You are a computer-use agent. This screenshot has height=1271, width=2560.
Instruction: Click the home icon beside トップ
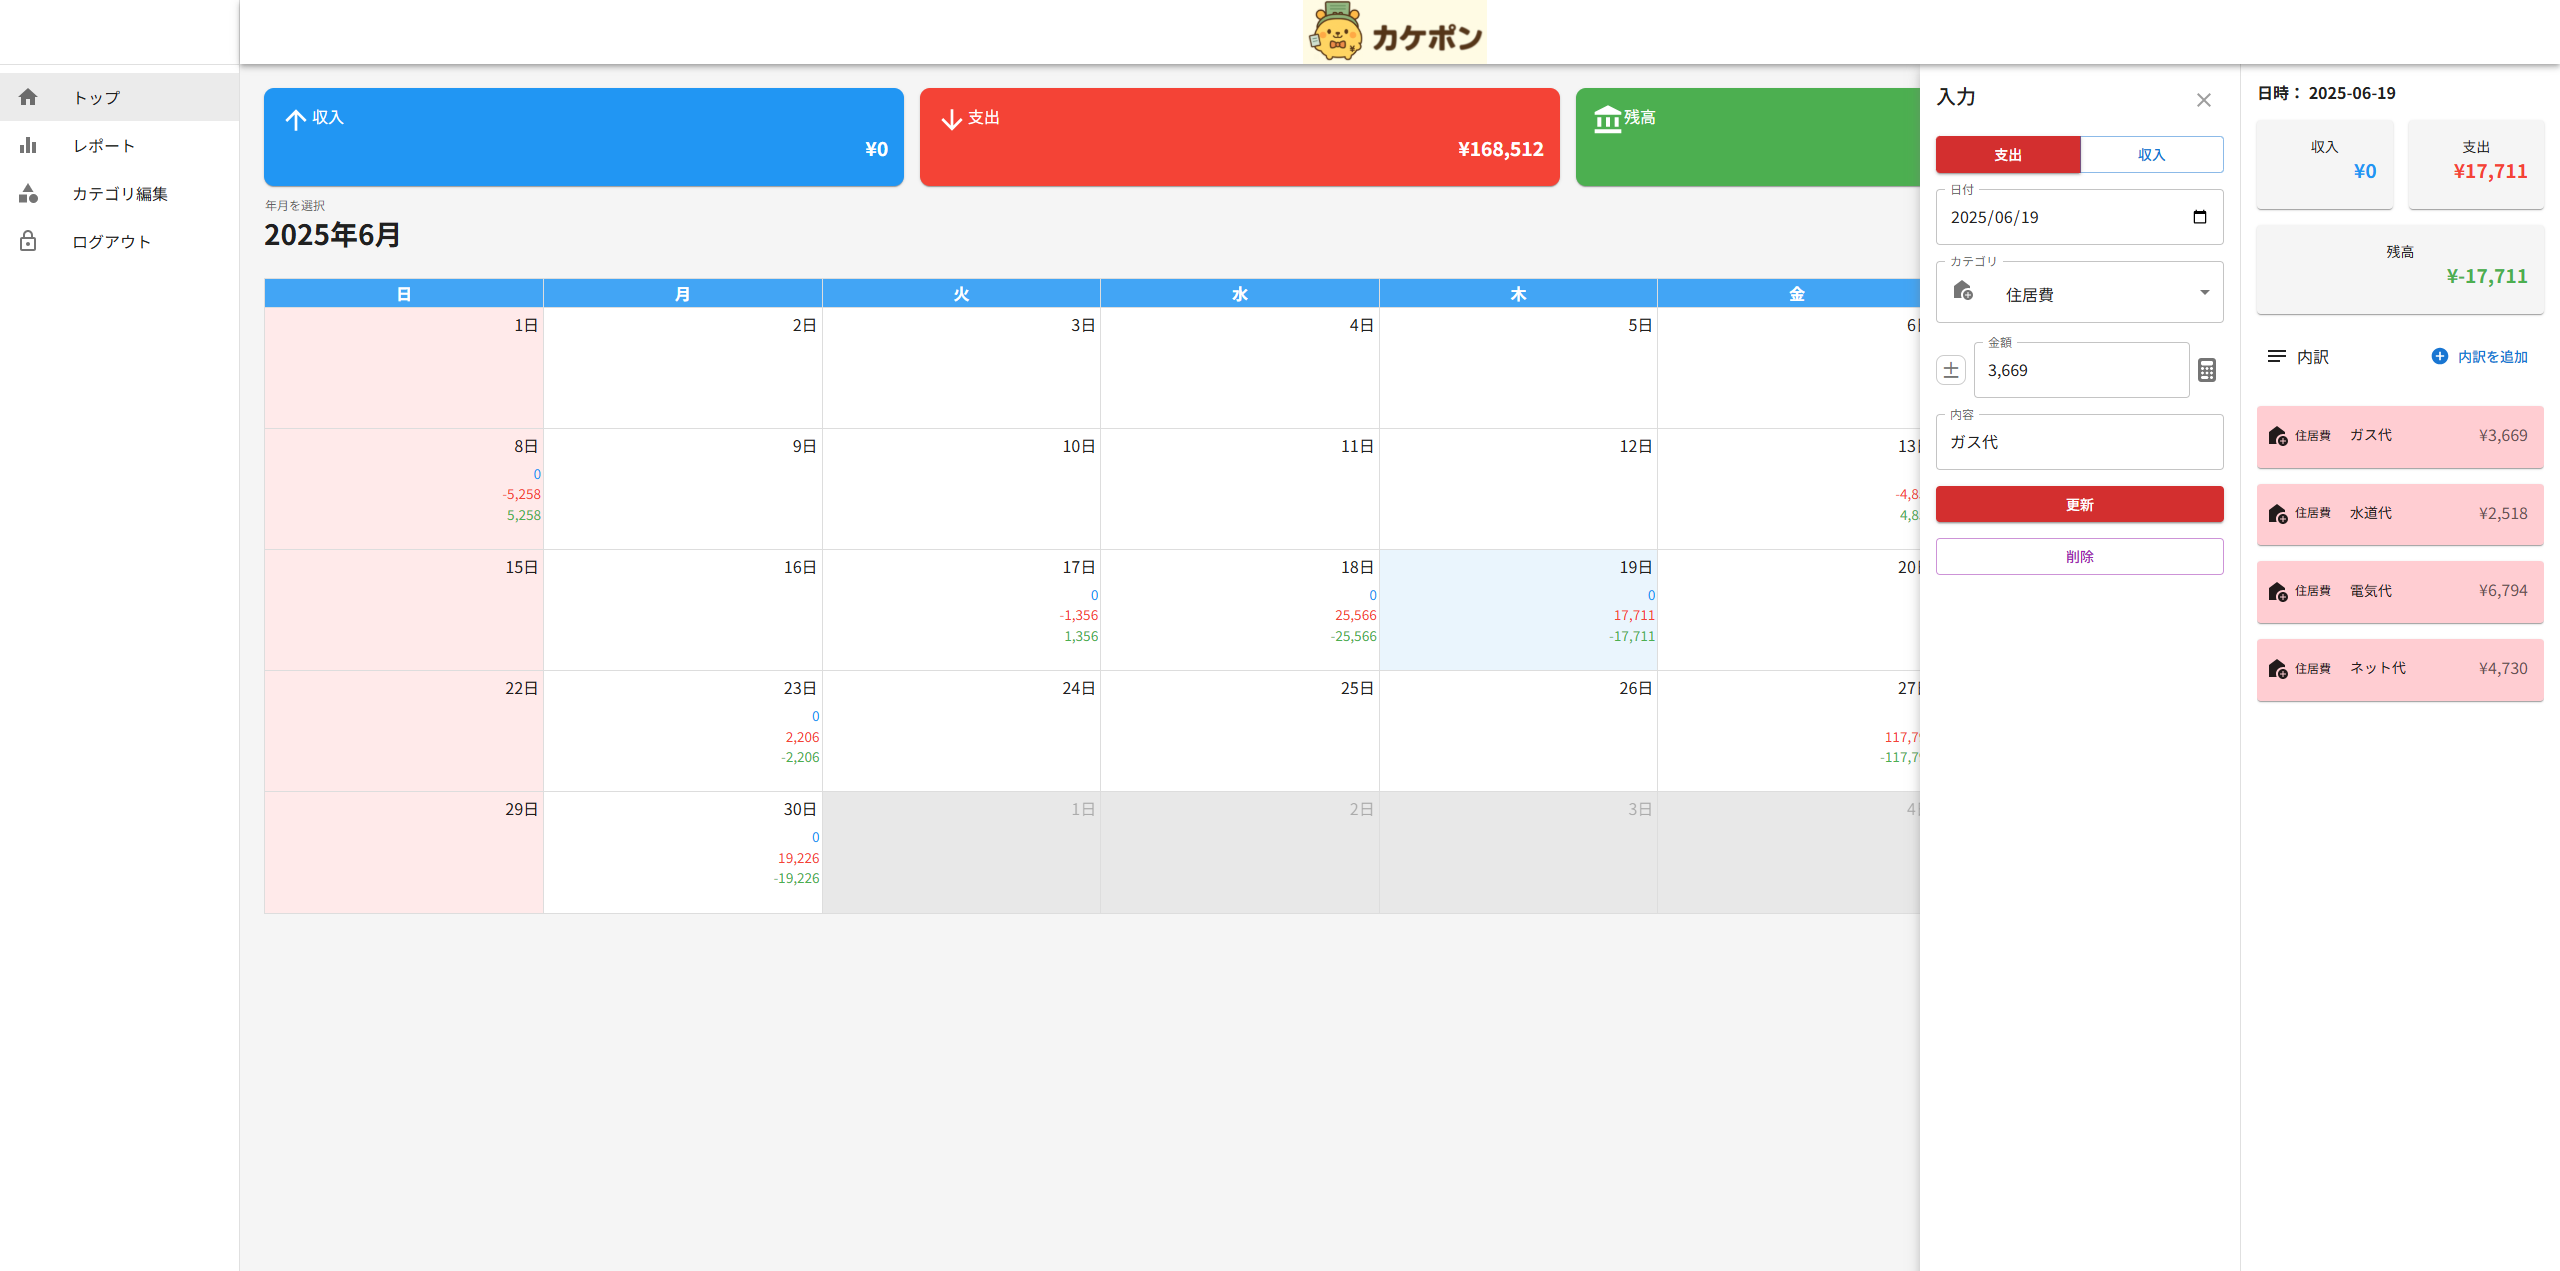(x=28, y=97)
